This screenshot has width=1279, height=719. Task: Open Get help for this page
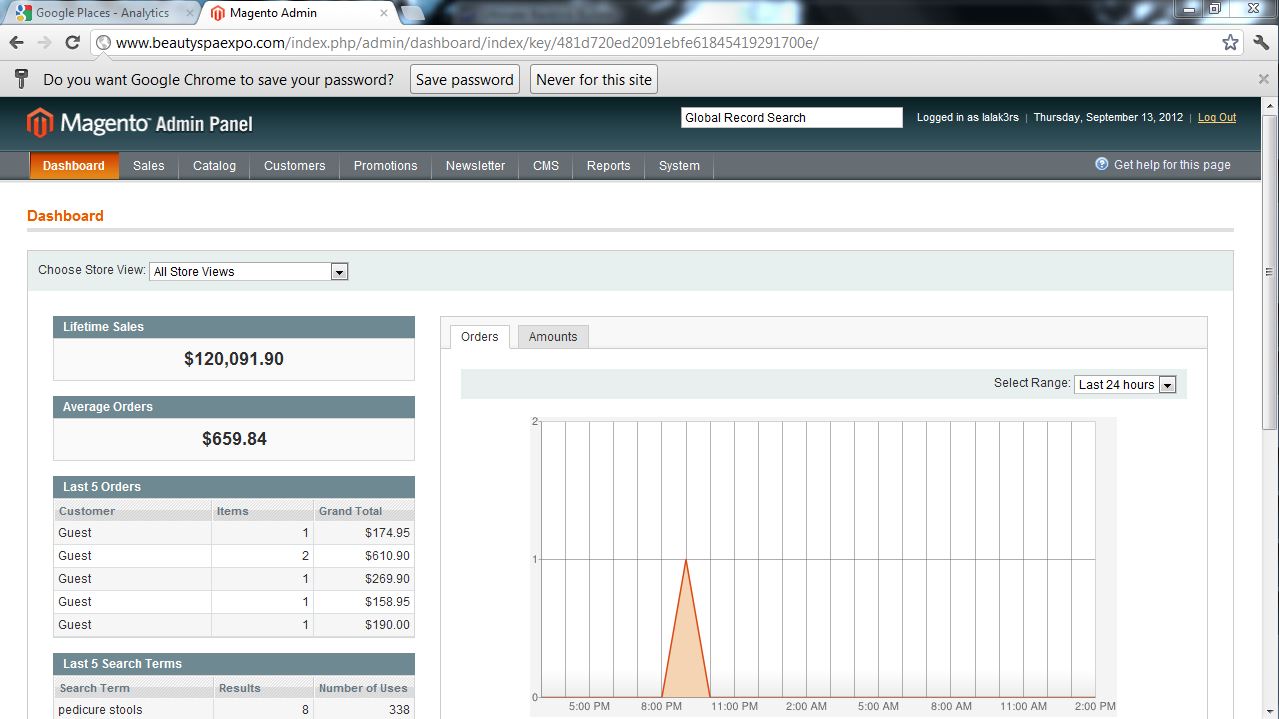click(x=1172, y=165)
